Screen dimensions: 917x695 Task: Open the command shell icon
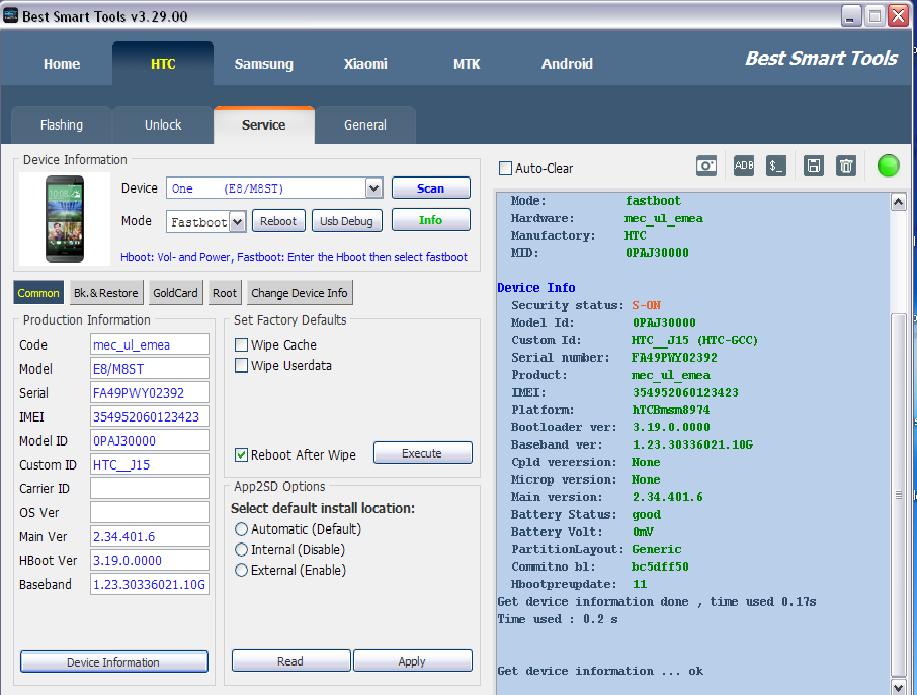point(775,166)
